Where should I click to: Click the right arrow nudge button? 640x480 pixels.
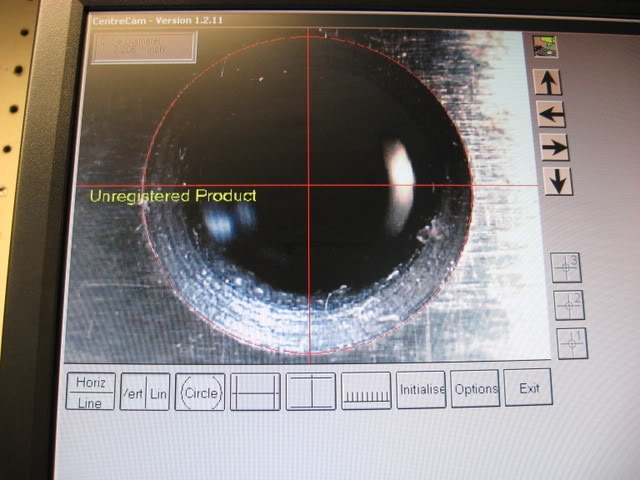[x=553, y=148]
